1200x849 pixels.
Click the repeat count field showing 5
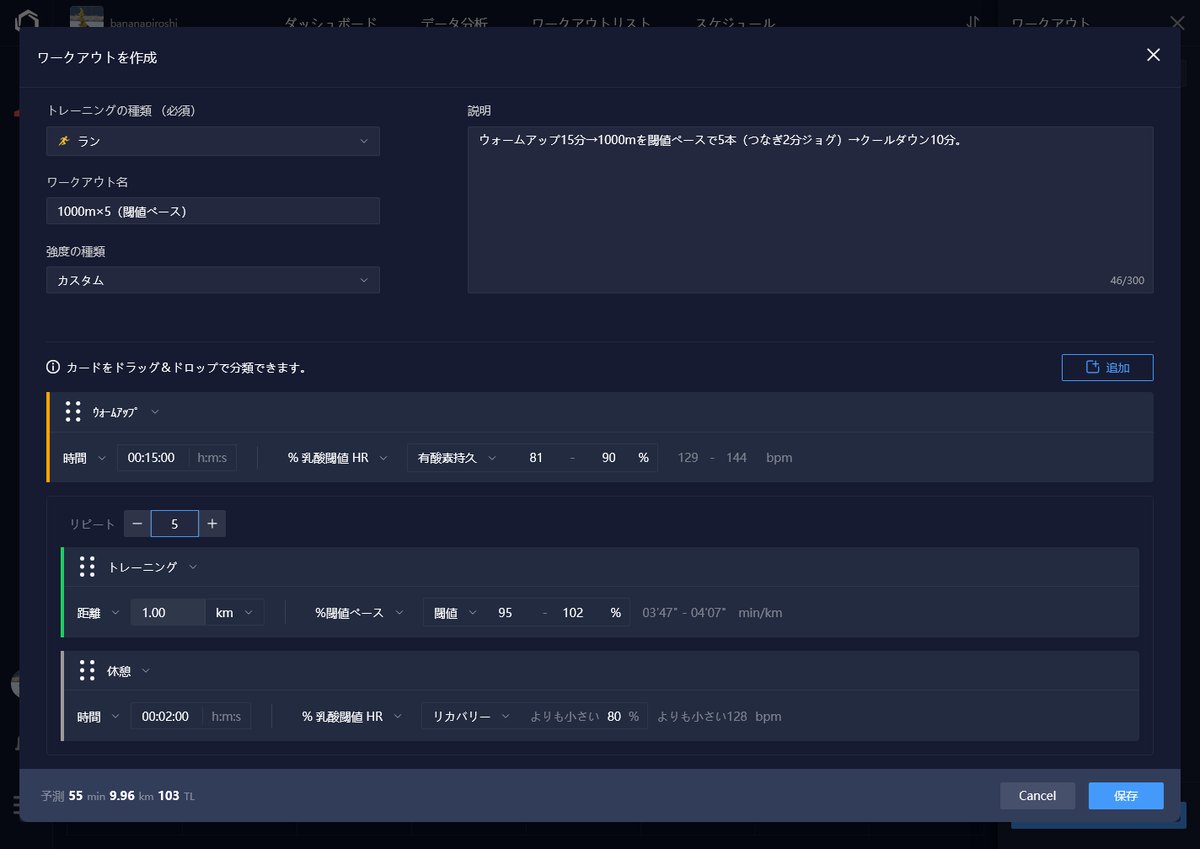click(x=175, y=524)
